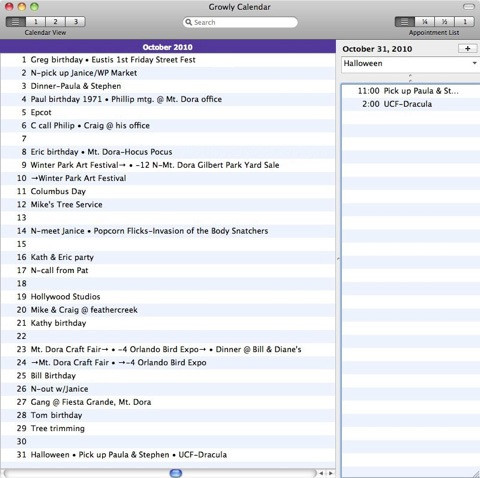The width and height of the screenshot is (480, 478).
Task: Switch Calendar View to list mode icon
Action: pos(16,22)
